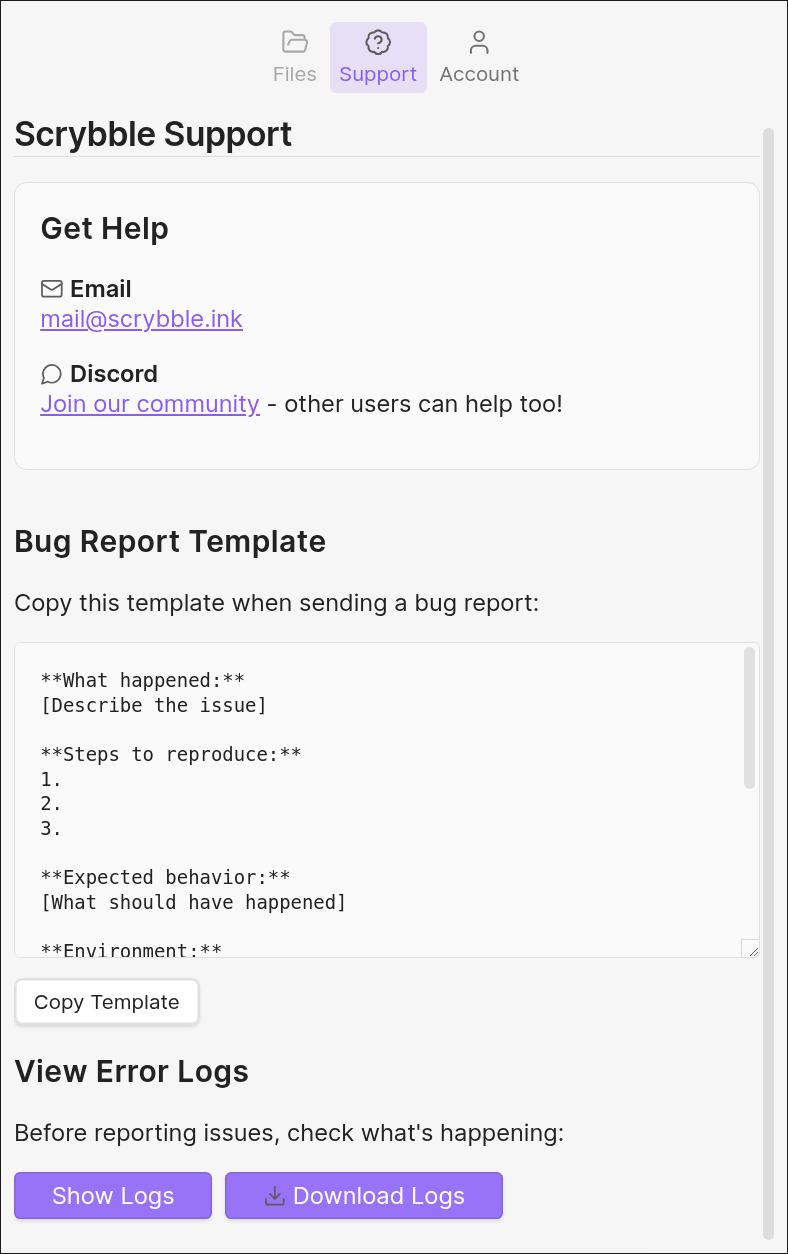
Task: Click inside the bug report template text area
Action: (380, 800)
